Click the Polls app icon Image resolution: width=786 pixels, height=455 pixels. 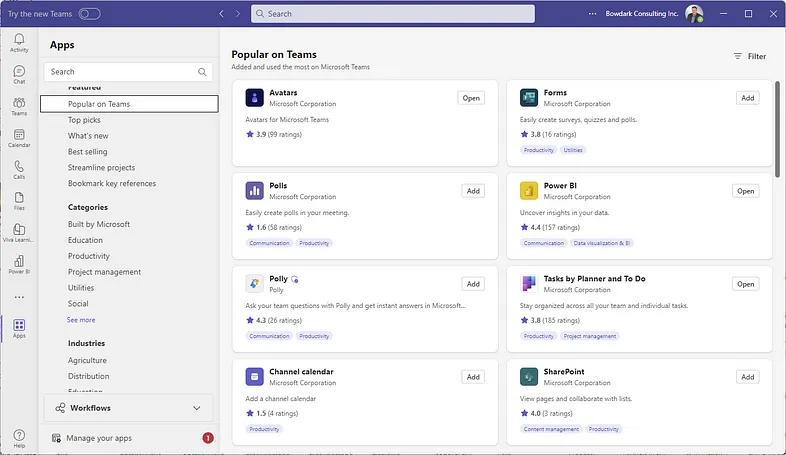(254, 191)
